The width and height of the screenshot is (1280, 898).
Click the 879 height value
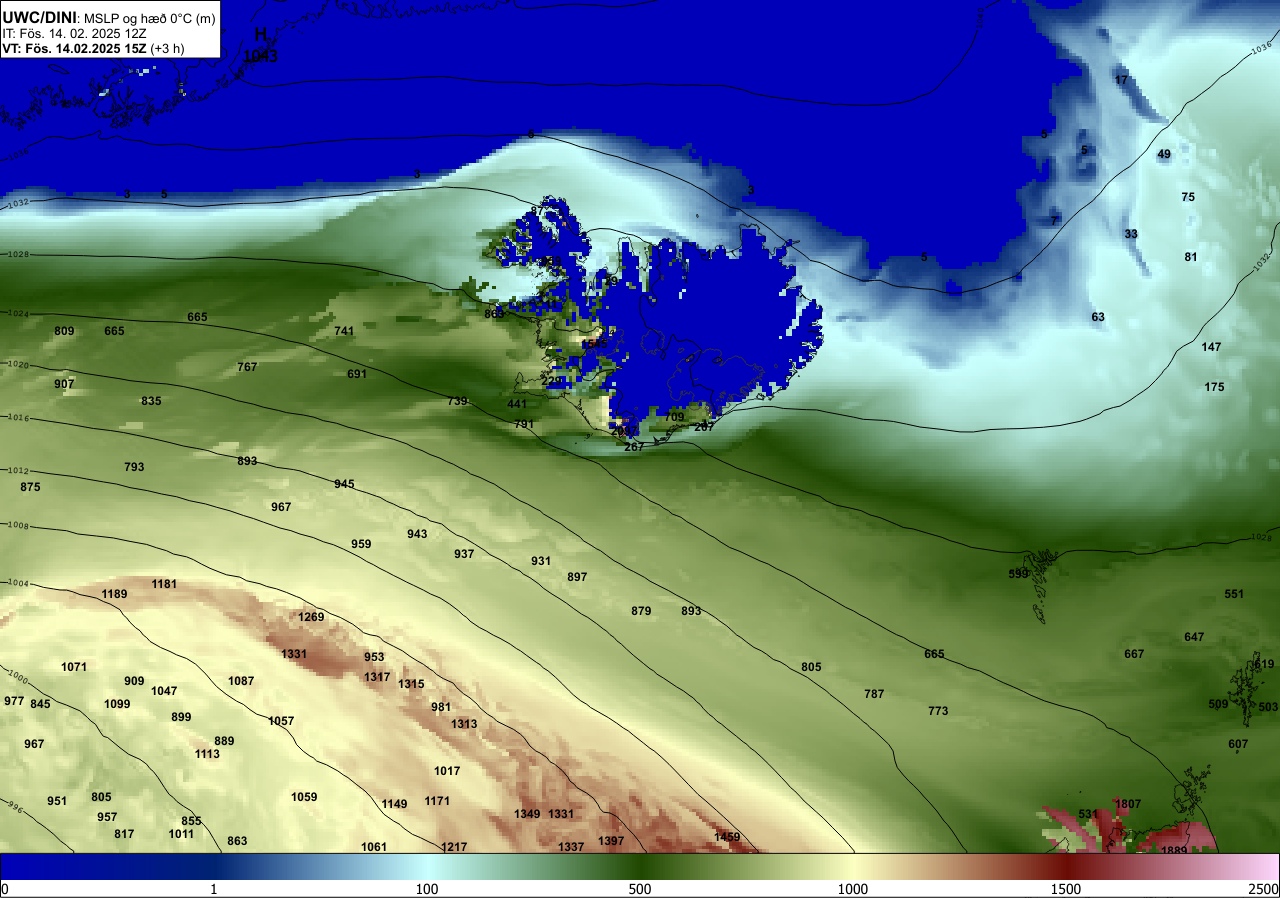tap(641, 611)
